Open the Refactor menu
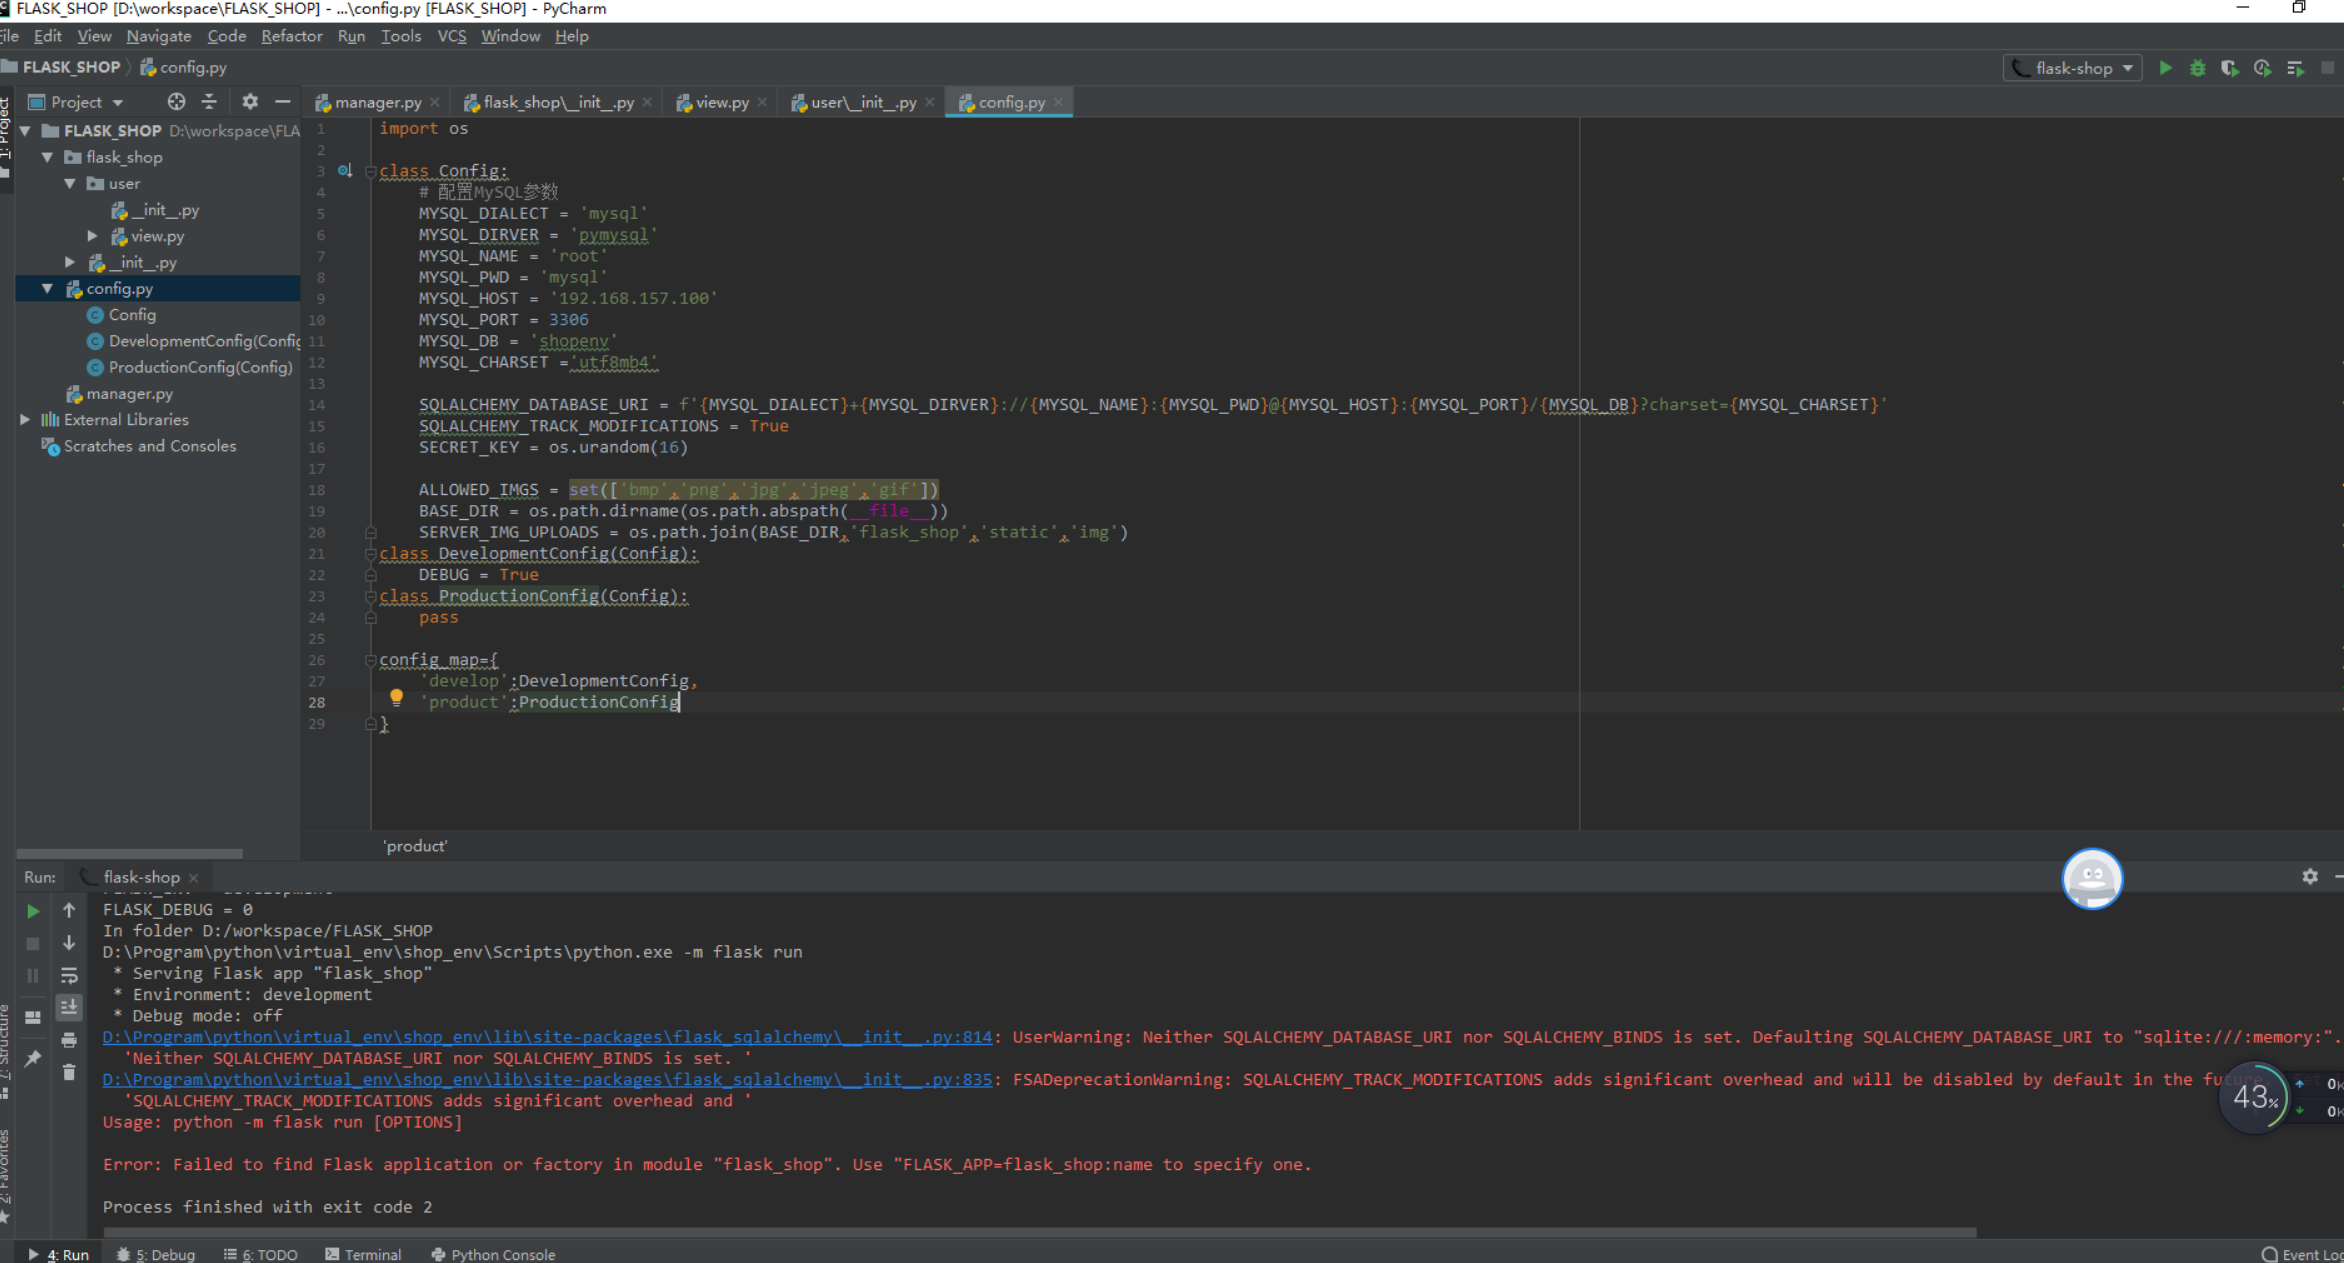 point(291,36)
